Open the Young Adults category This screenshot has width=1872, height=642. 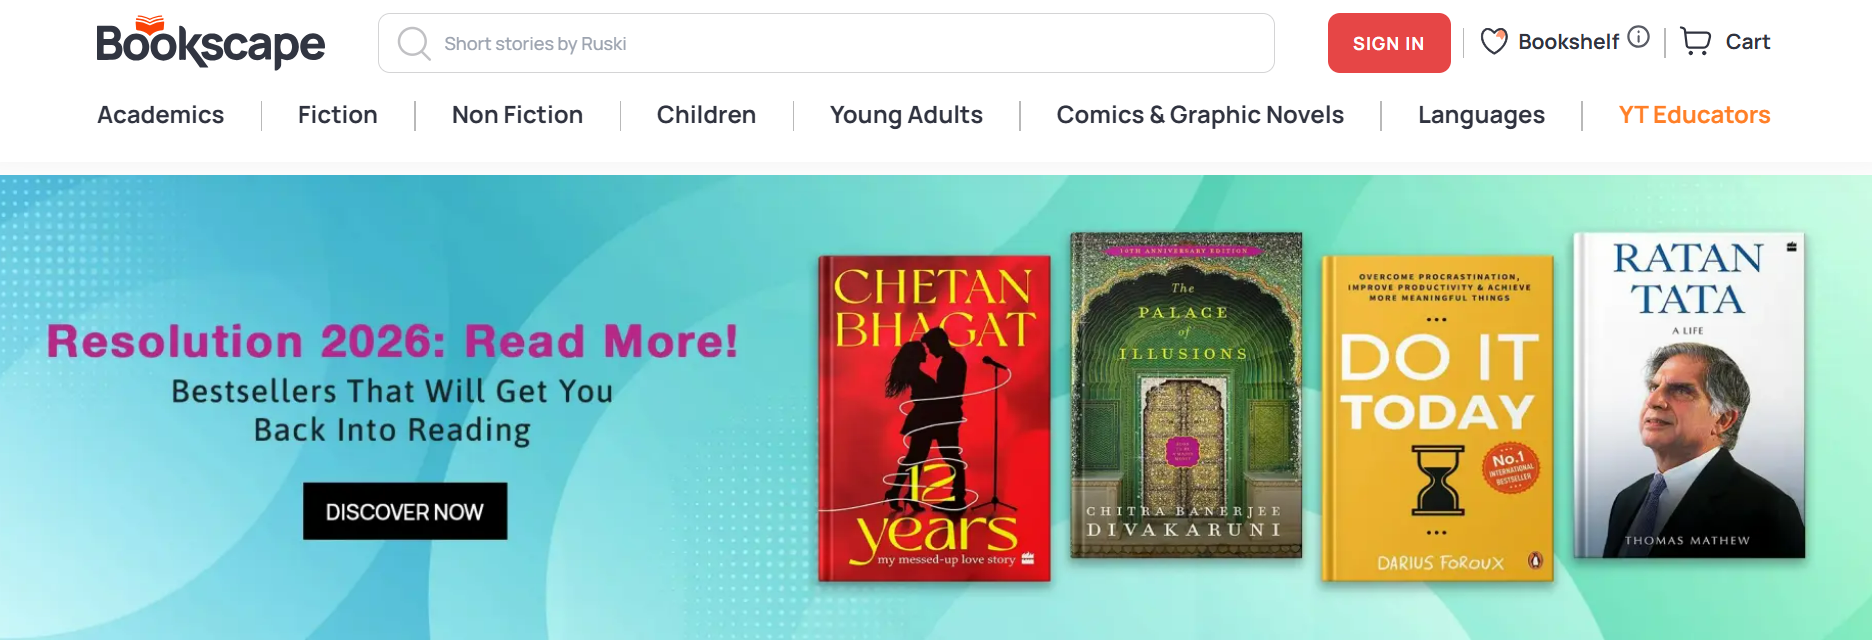tap(906, 115)
